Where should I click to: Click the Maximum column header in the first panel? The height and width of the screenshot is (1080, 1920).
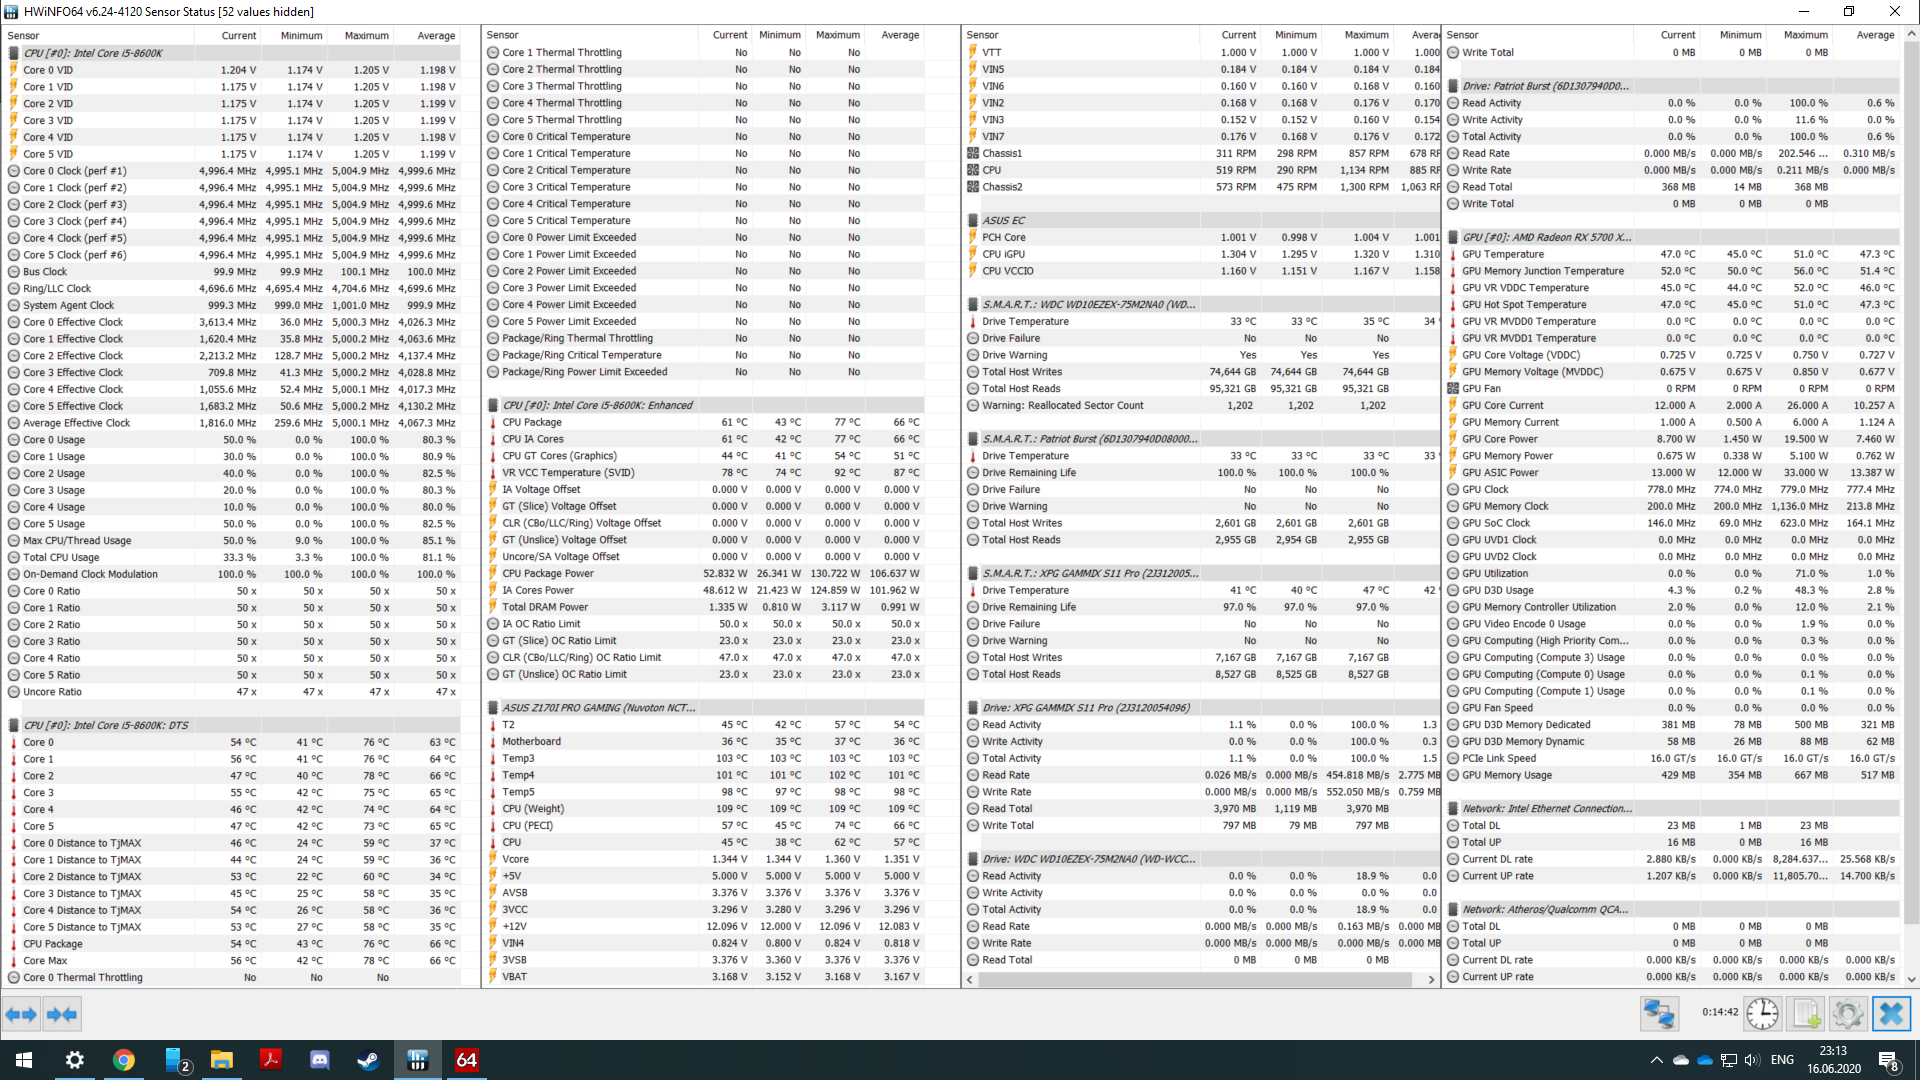(x=366, y=35)
